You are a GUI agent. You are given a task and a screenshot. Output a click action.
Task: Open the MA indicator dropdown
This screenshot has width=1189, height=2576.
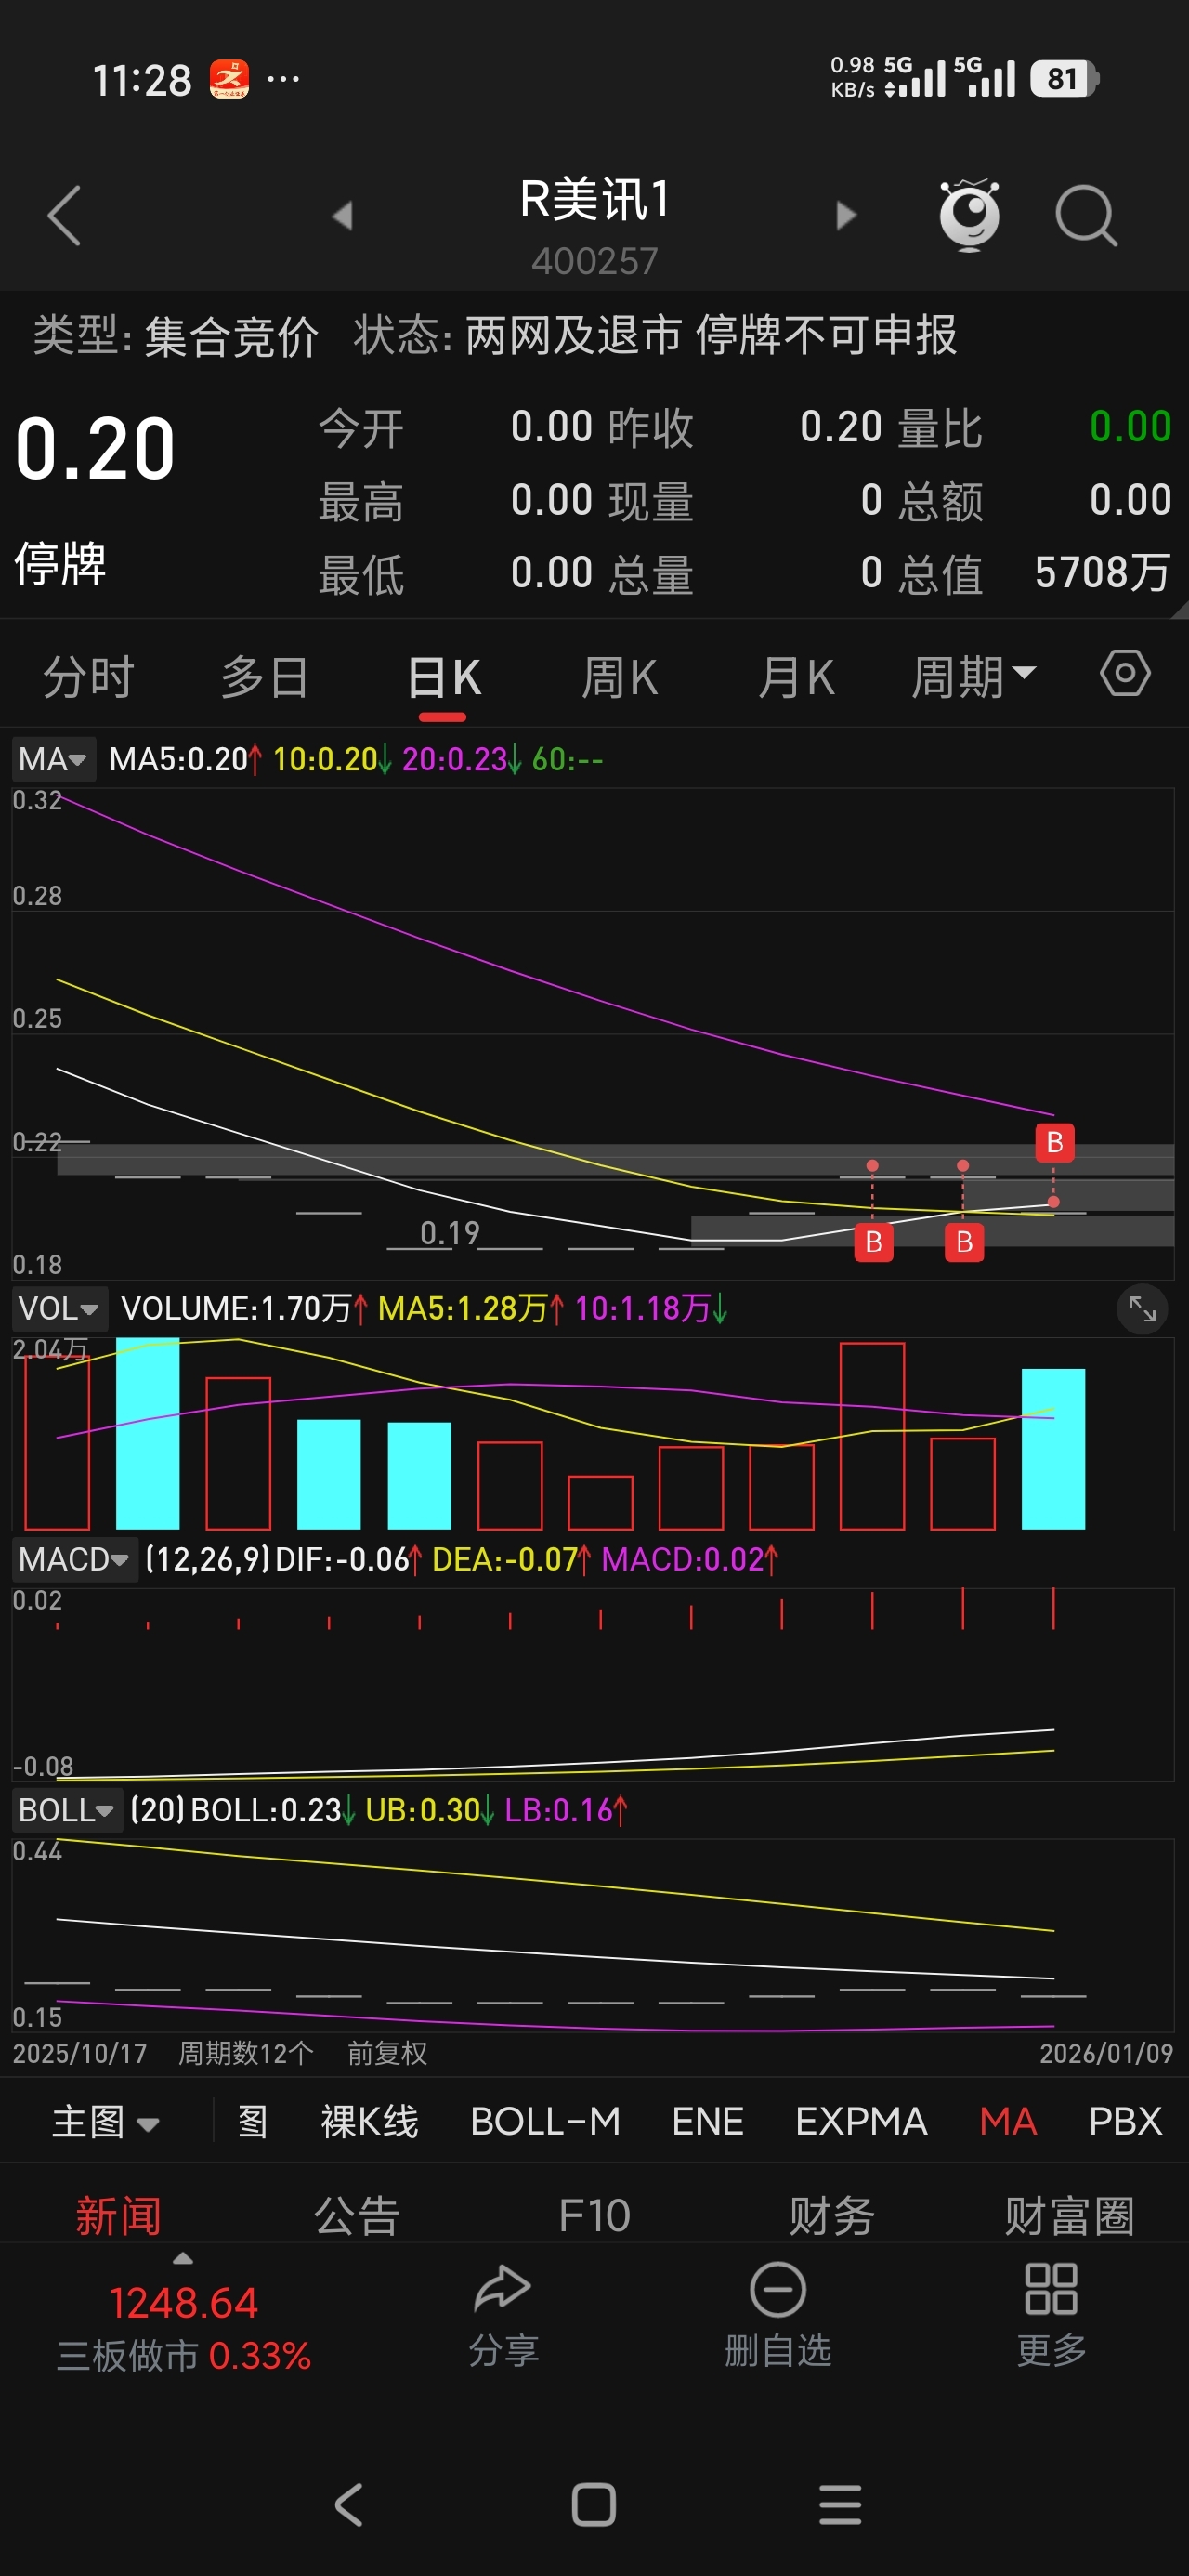pyautogui.click(x=53, y=759)
